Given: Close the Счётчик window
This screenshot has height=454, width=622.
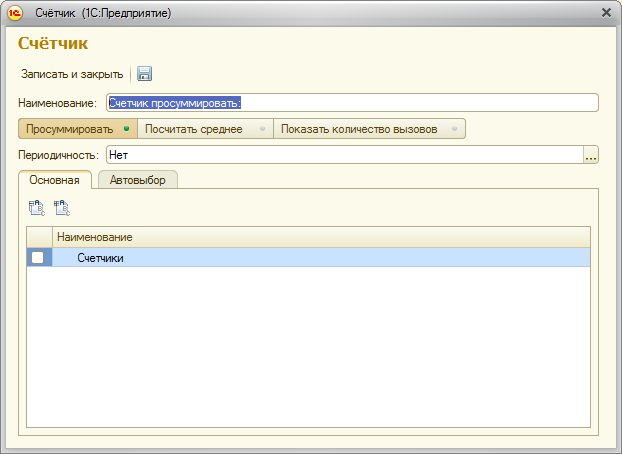Looking at the screenshot, I should (606, 12).
